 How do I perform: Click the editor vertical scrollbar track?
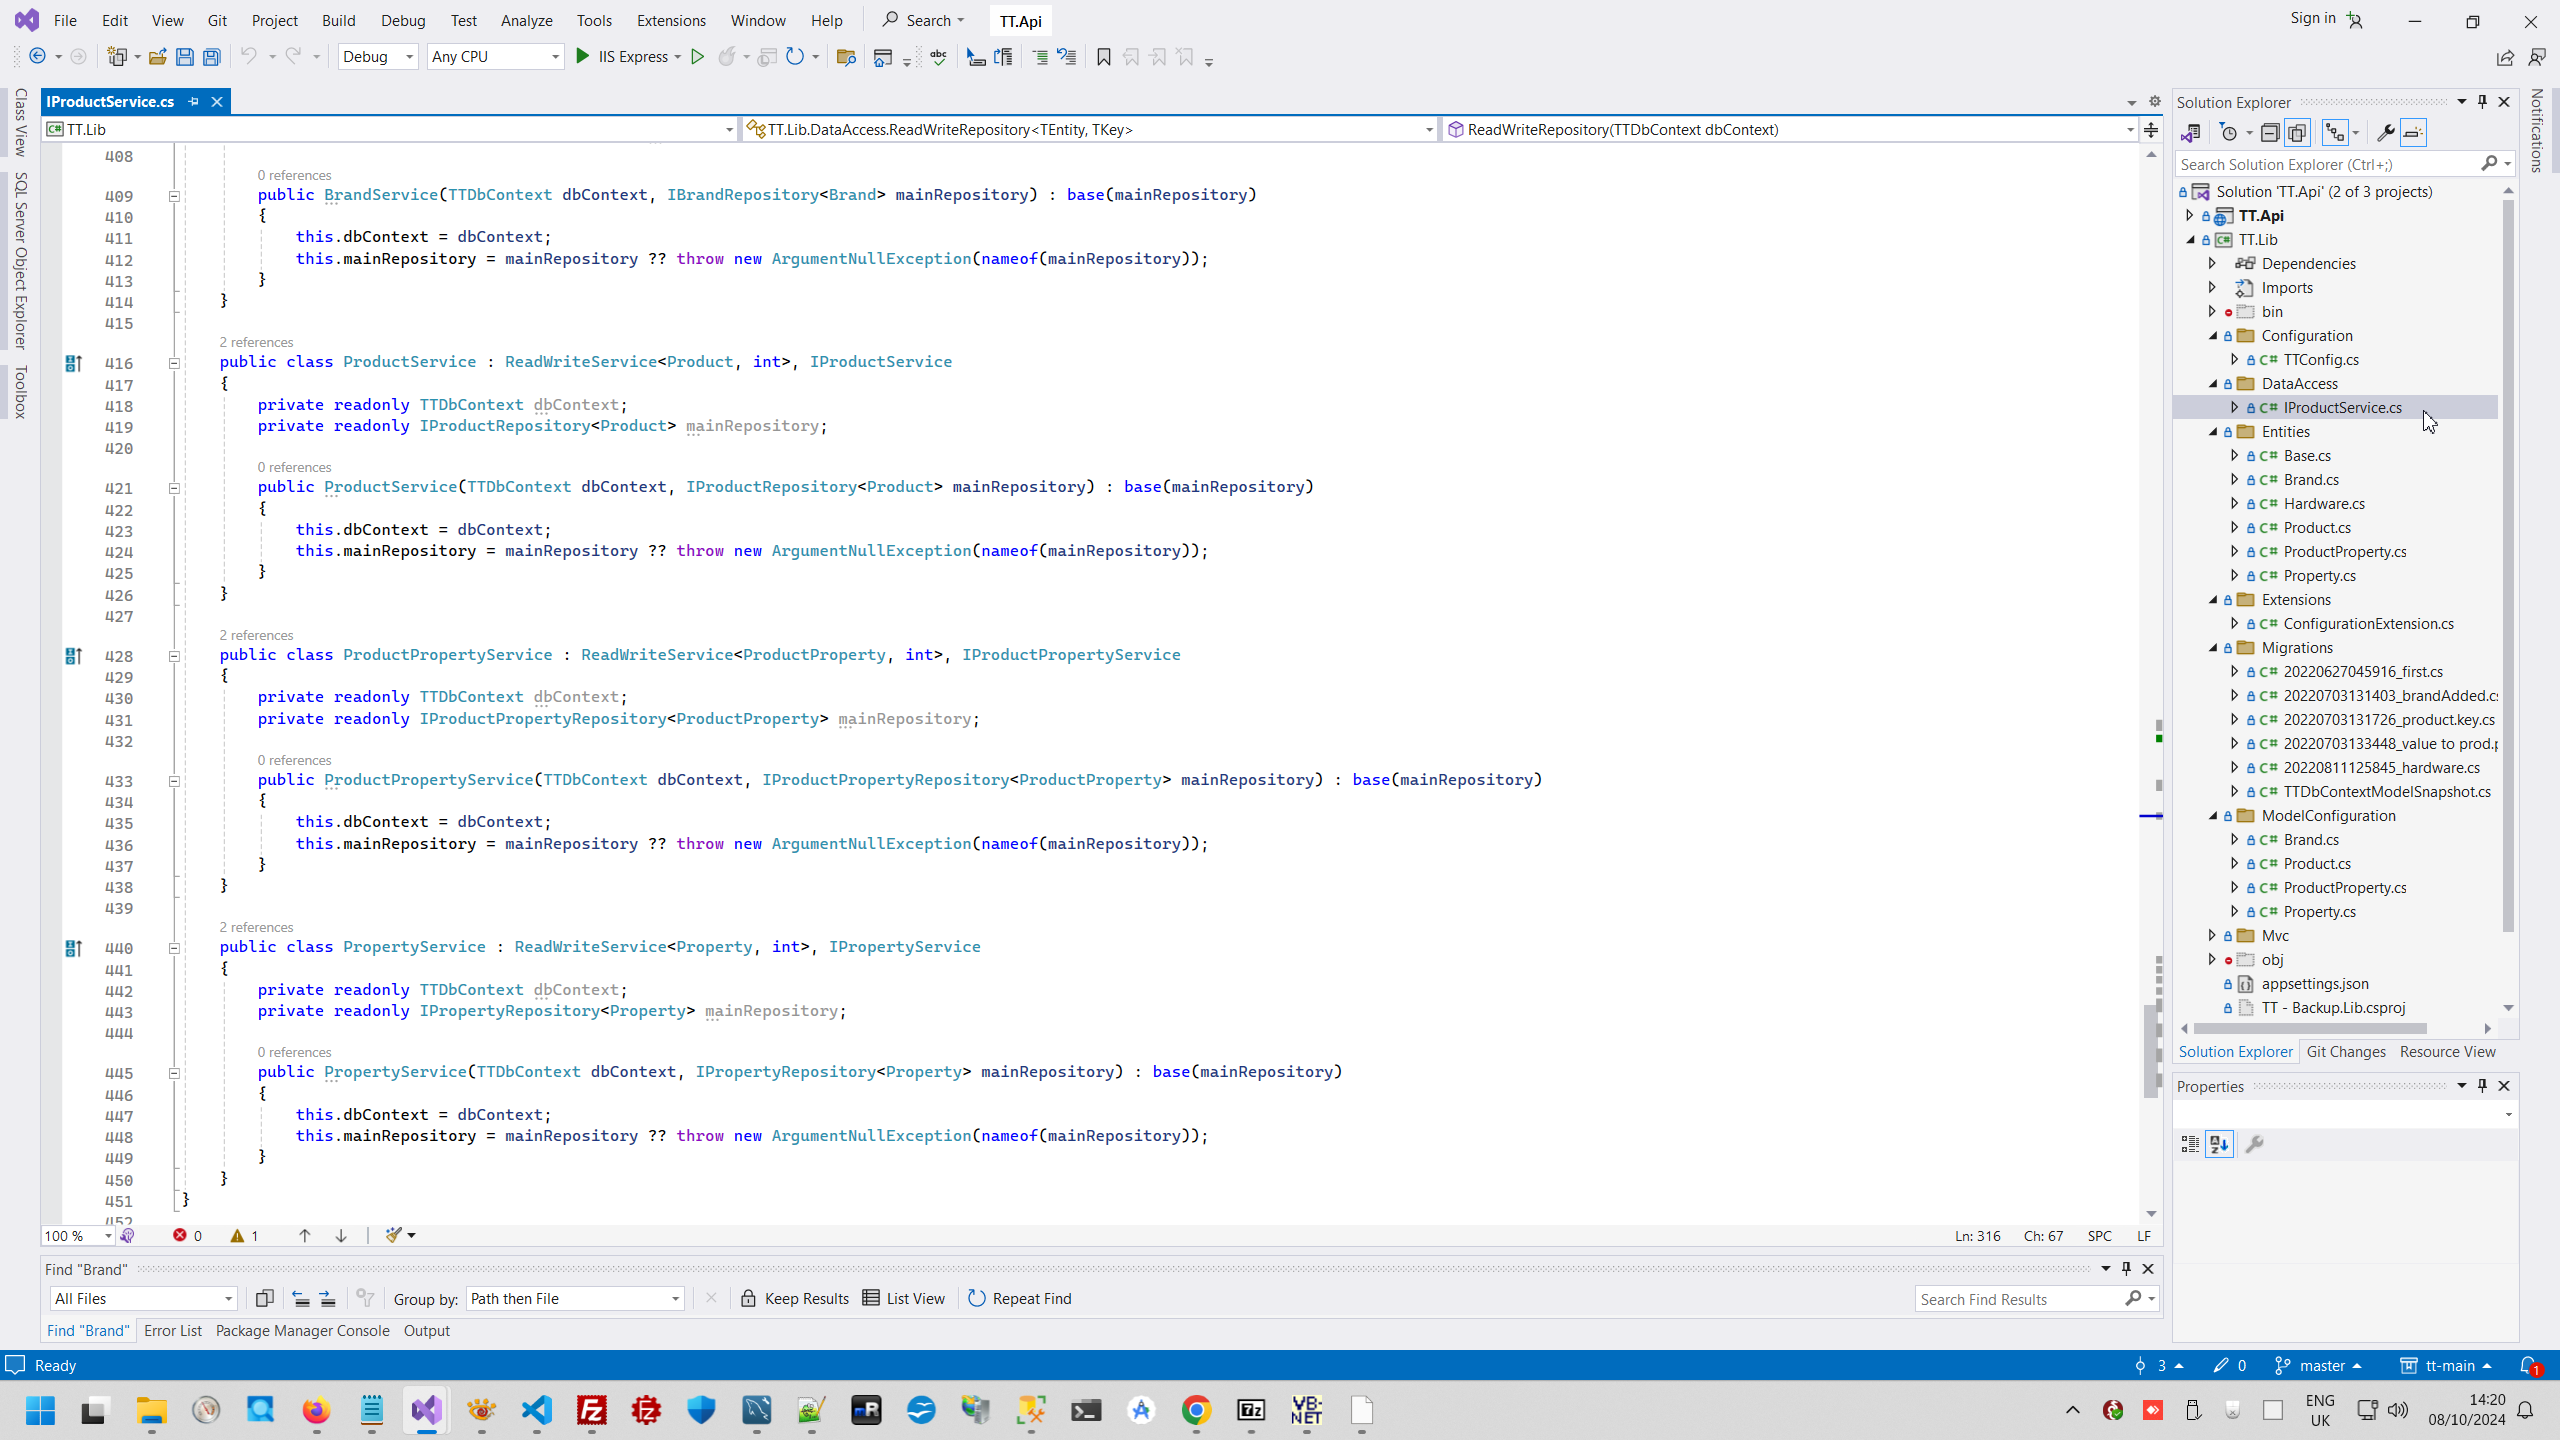click(2151, 500)
